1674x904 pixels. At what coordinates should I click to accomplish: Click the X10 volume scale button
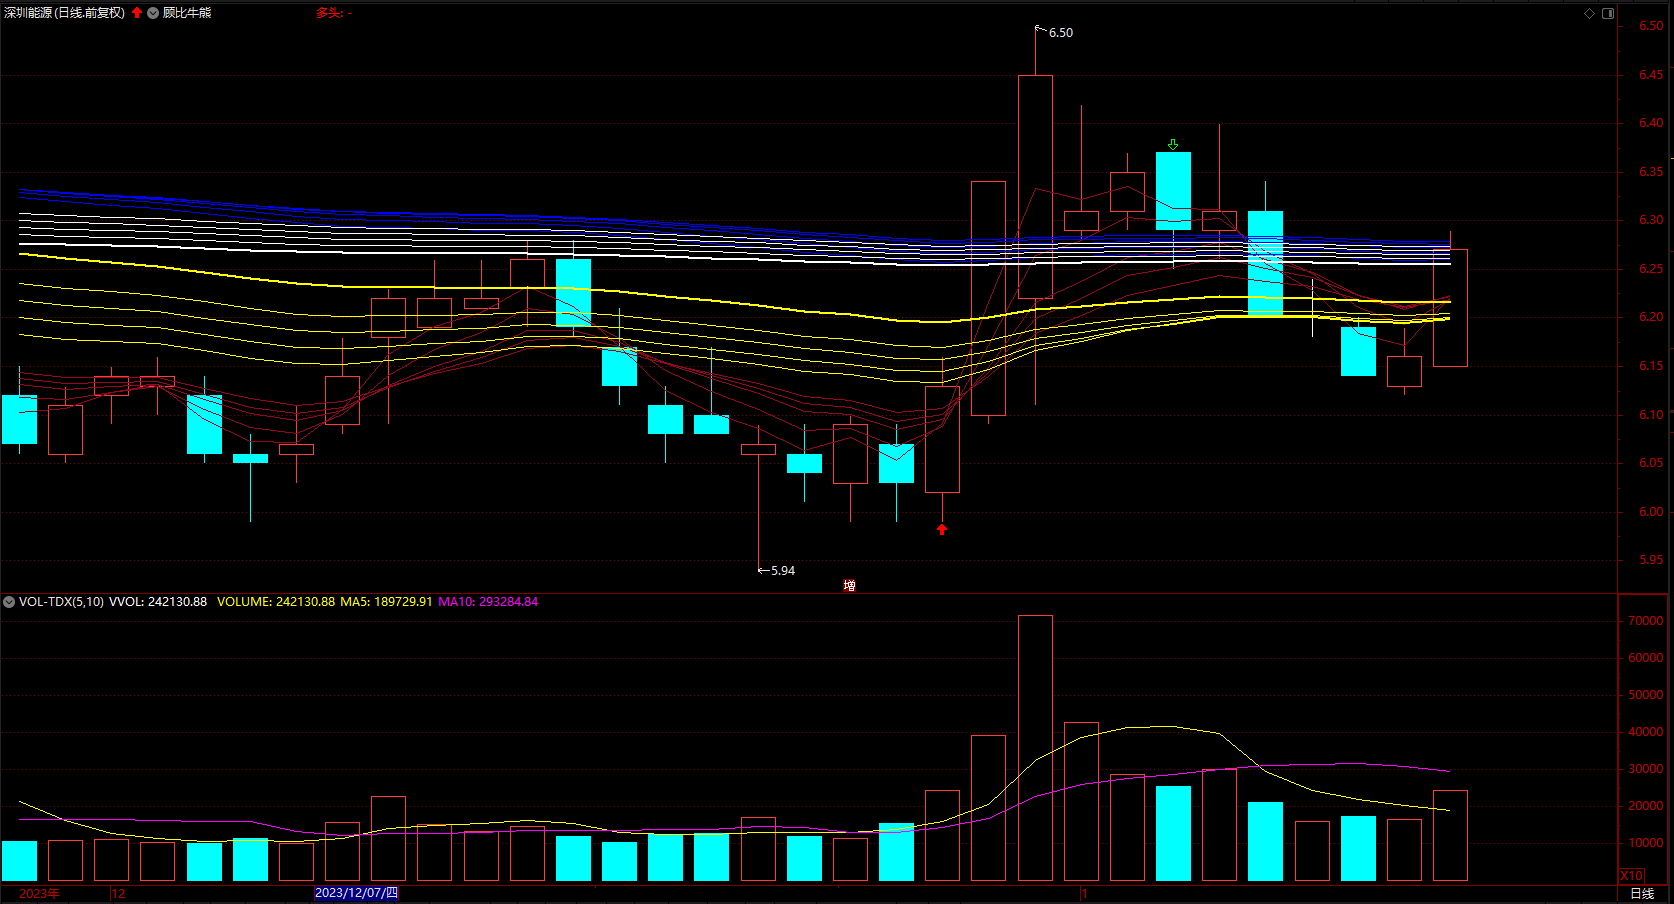tap(1631, 875)
